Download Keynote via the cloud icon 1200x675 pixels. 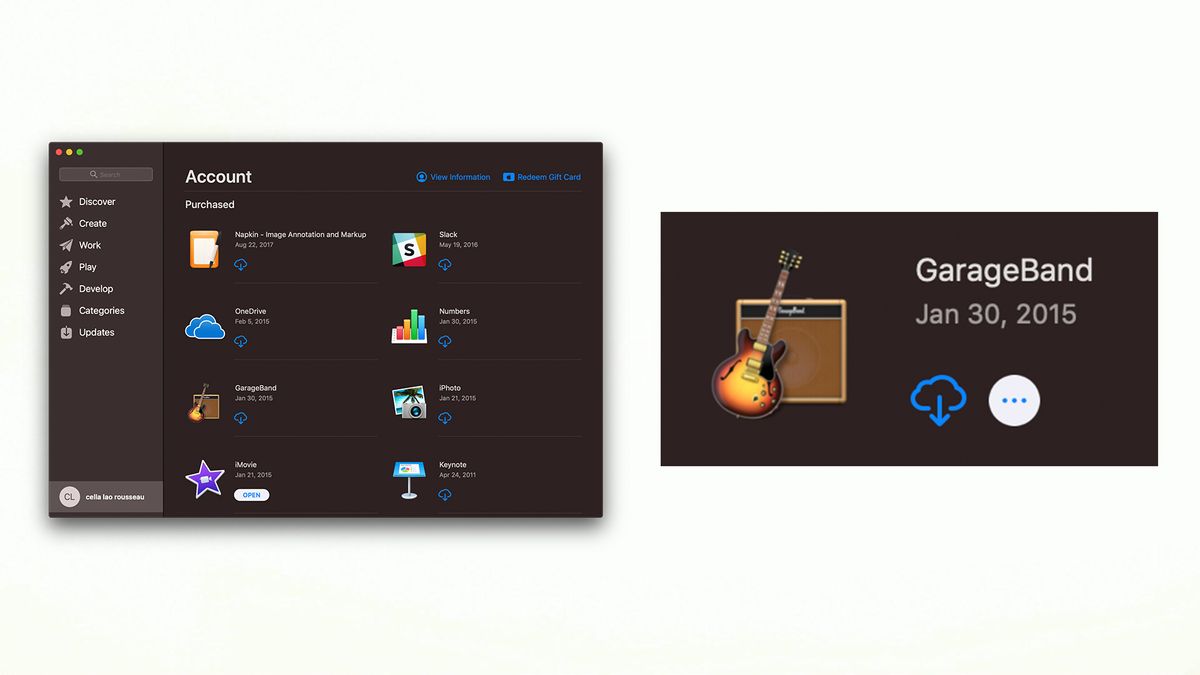[445, 494]
